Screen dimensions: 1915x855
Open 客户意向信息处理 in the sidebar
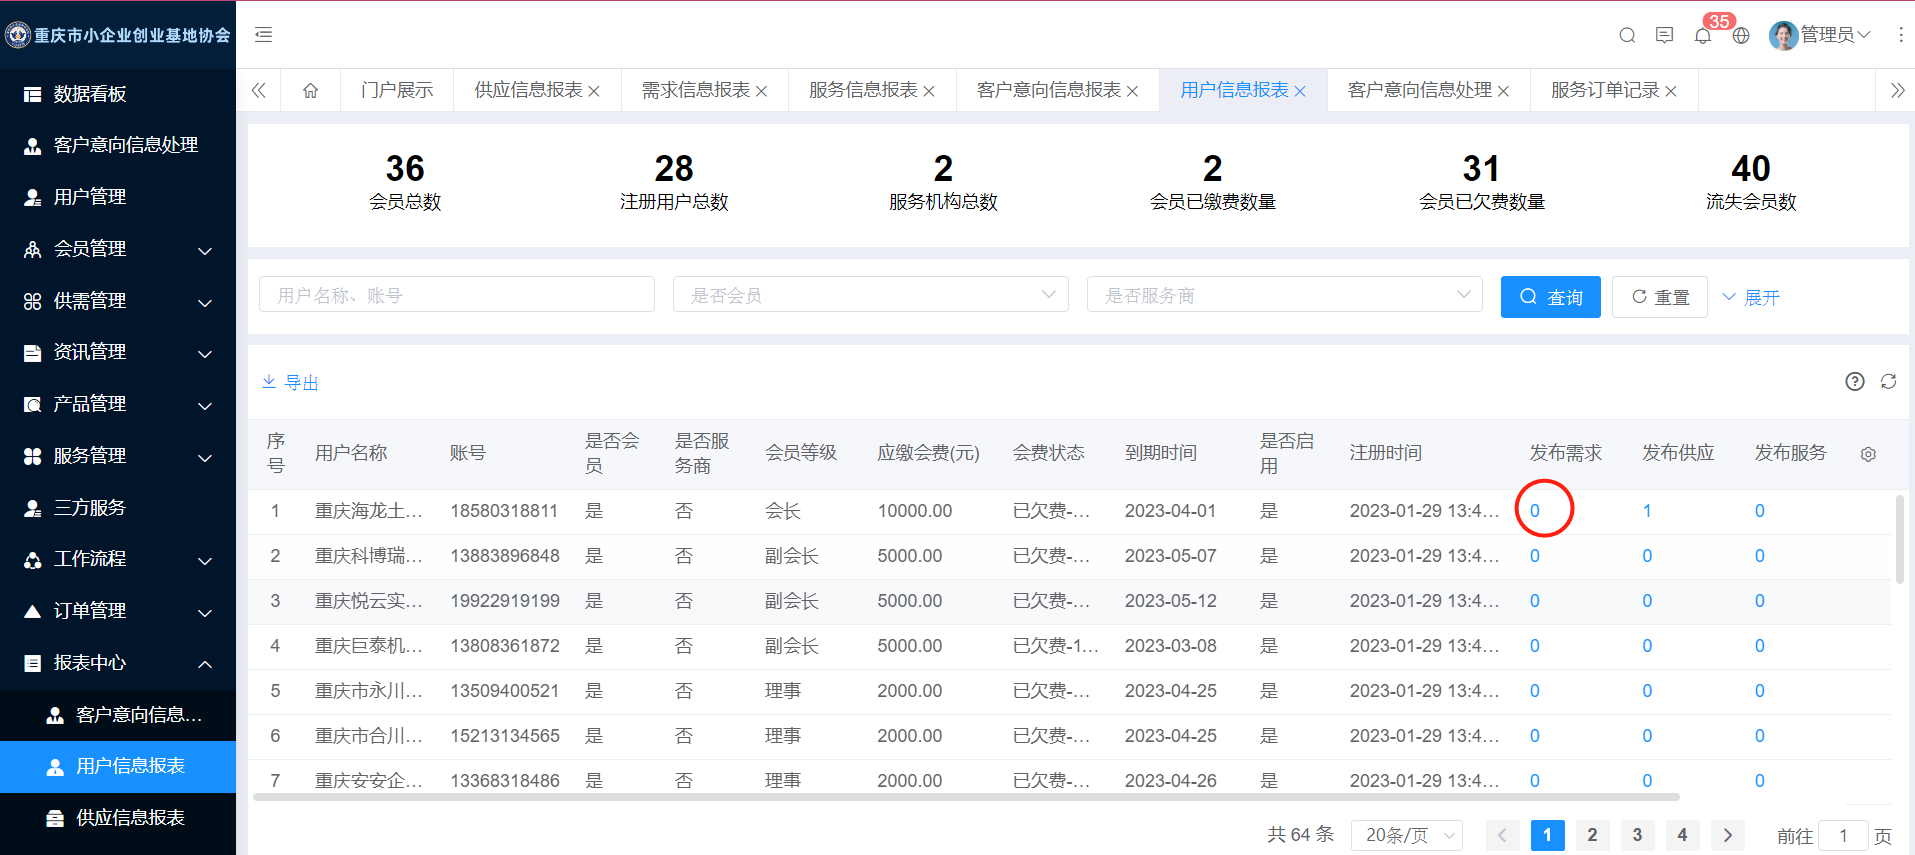(x=118, y=145)
